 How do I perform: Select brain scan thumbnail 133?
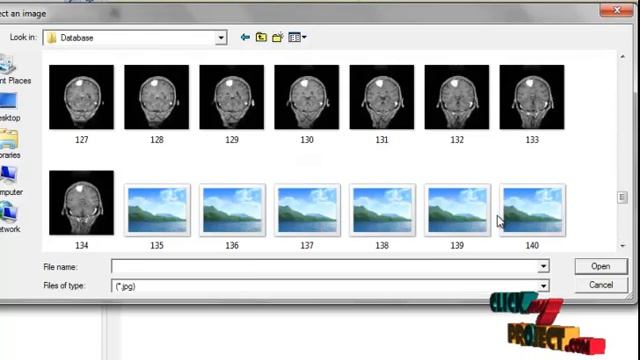[x=532, y=97]
